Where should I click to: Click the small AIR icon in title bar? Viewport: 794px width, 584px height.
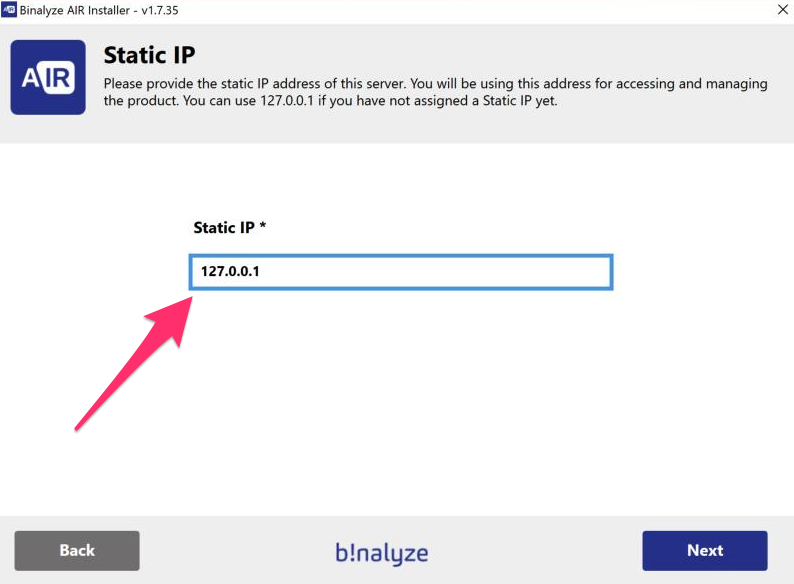click(x=9, y=9)
